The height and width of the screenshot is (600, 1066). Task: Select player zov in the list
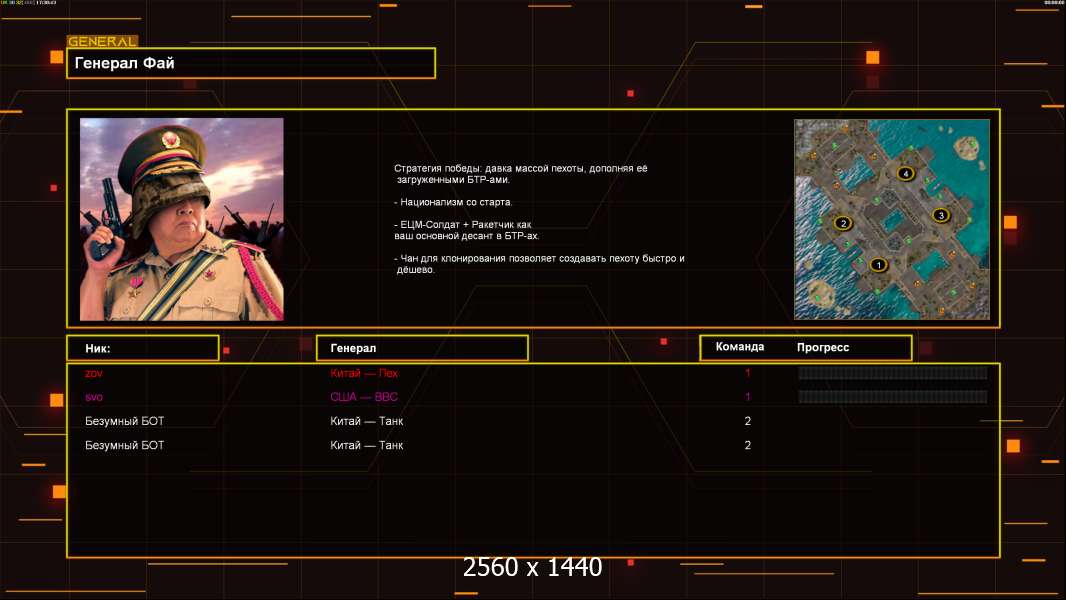click(x=94, y=373)
